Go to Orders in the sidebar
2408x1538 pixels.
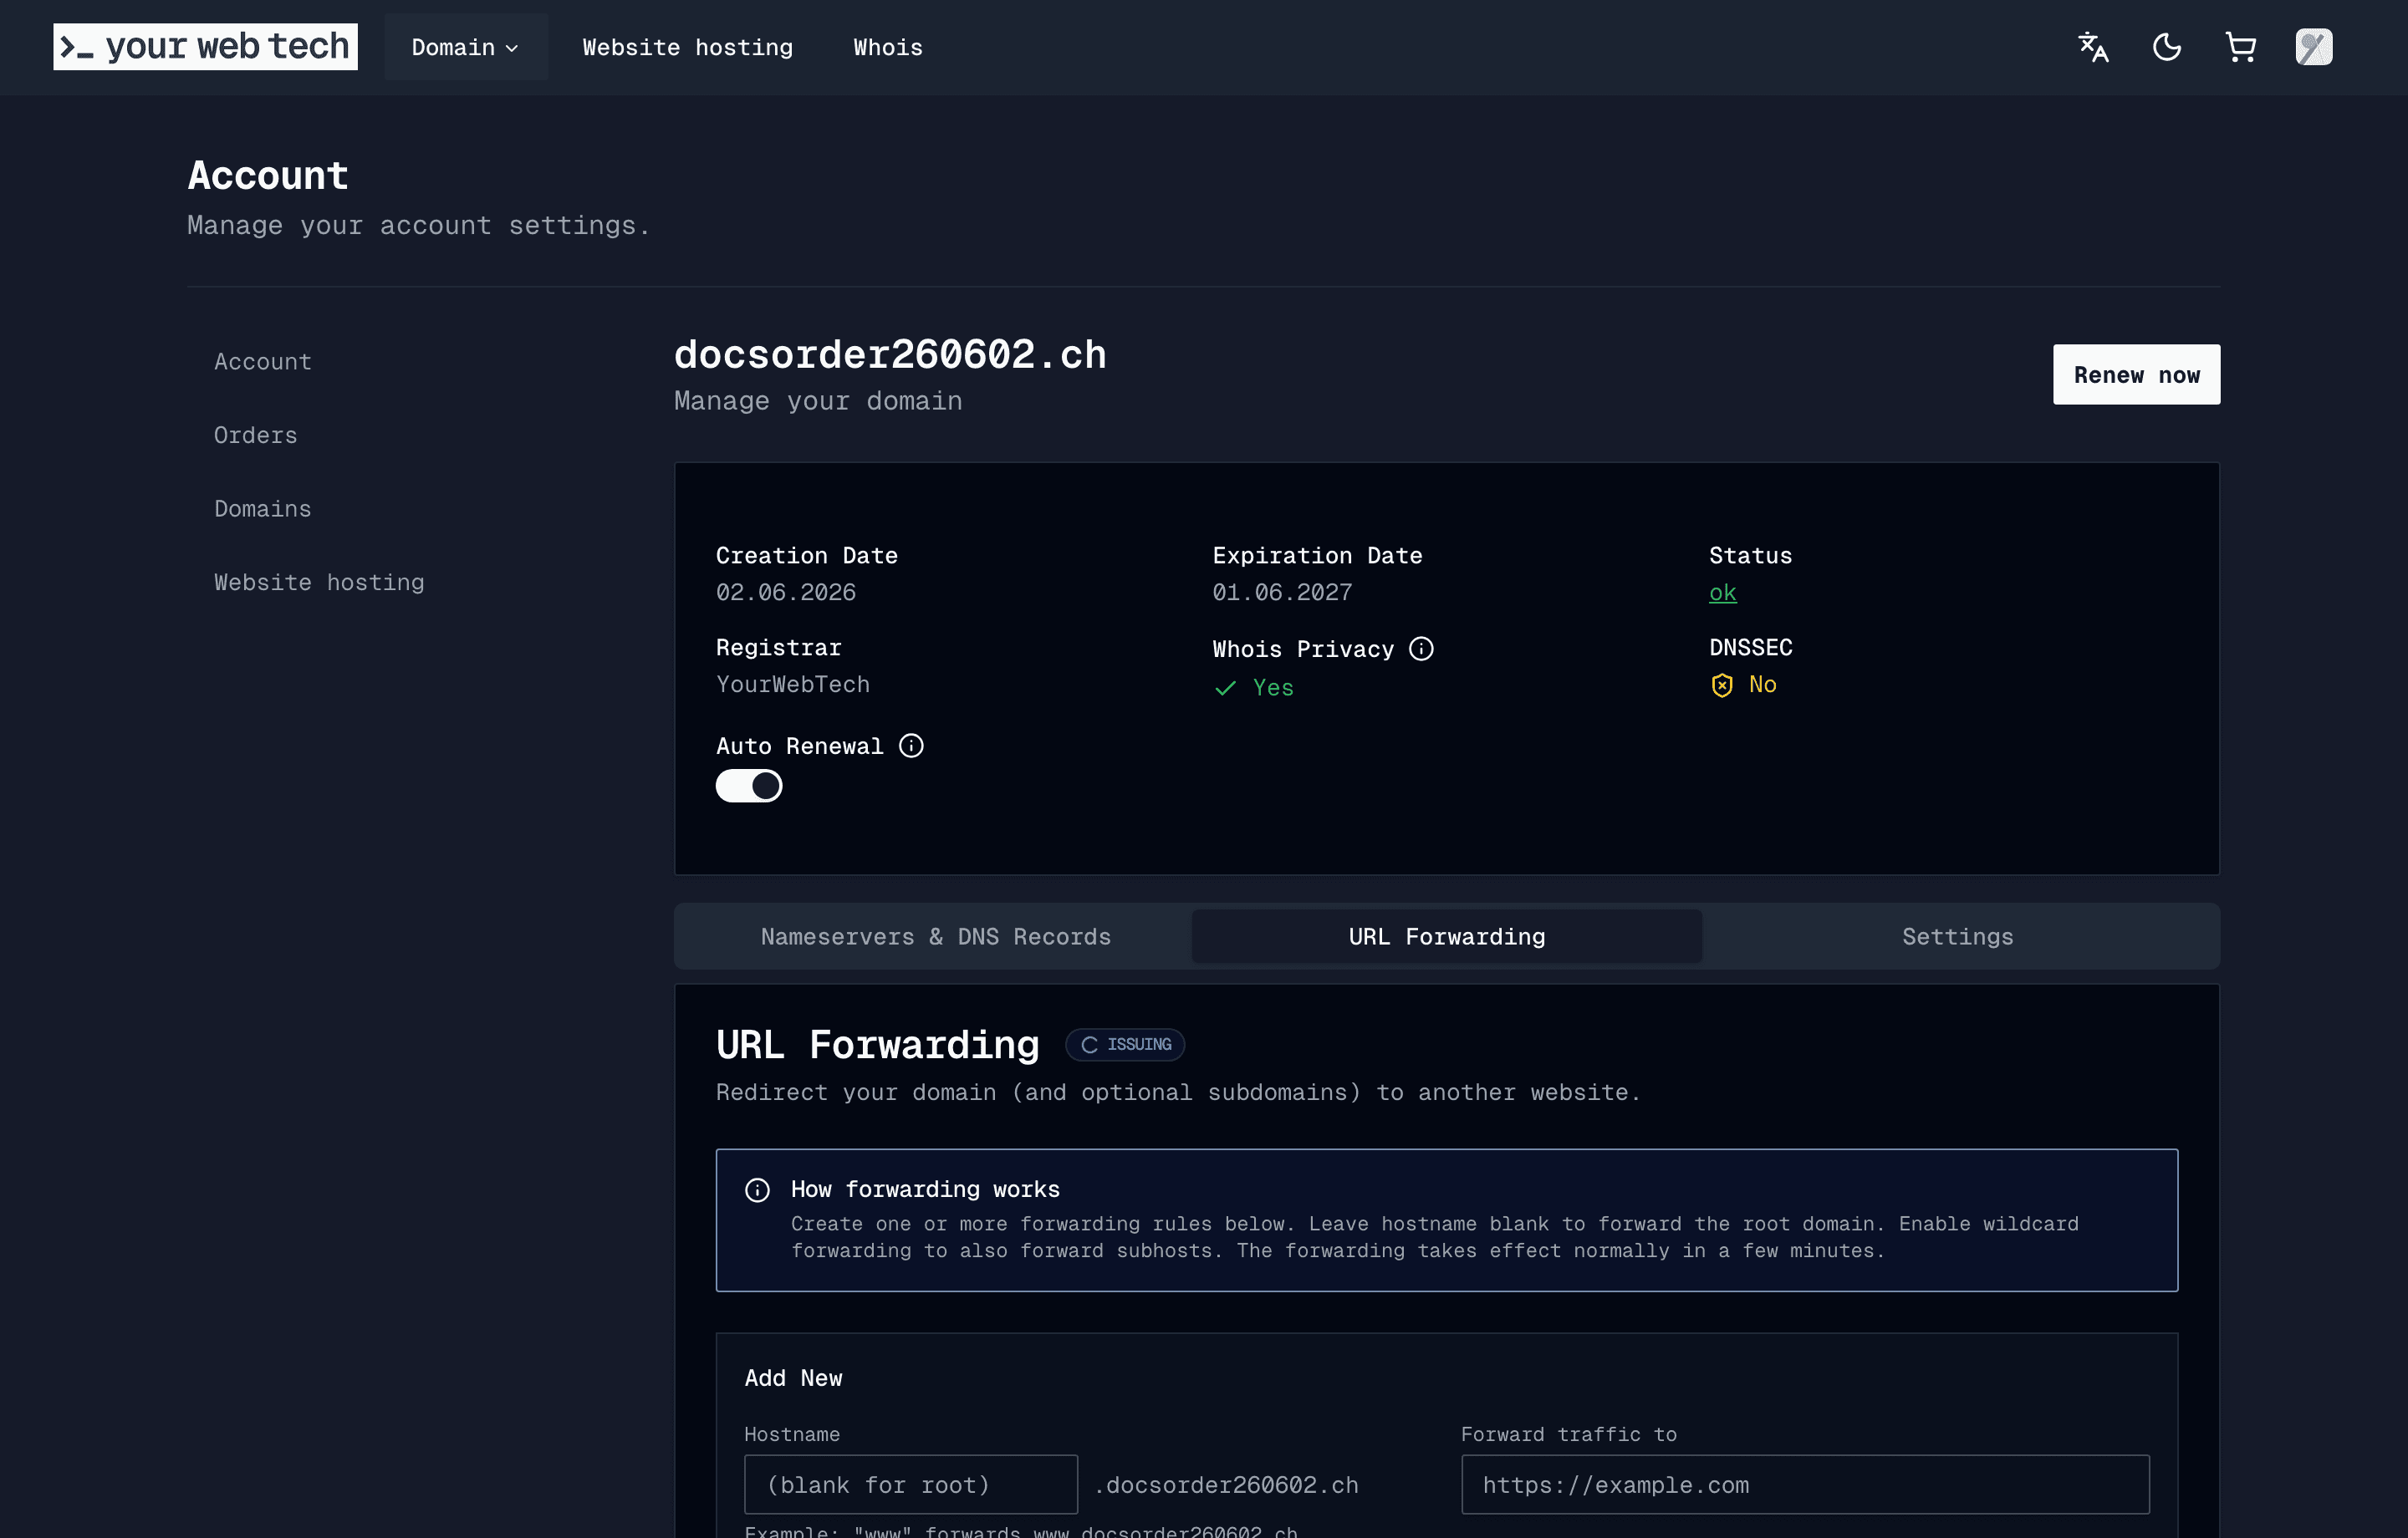coord(256,435)
